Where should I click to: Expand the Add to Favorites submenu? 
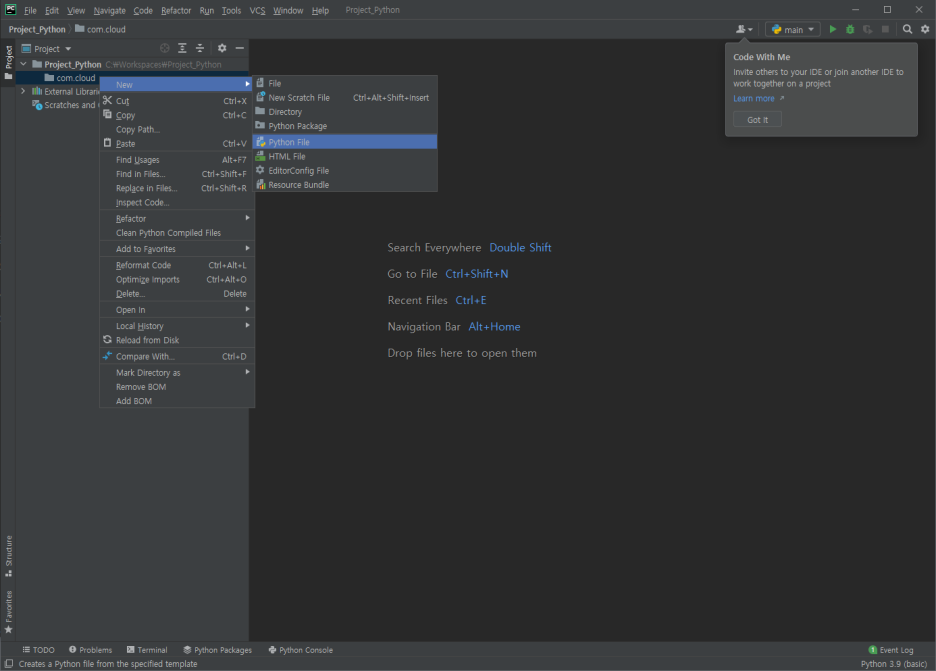point(177,249)
